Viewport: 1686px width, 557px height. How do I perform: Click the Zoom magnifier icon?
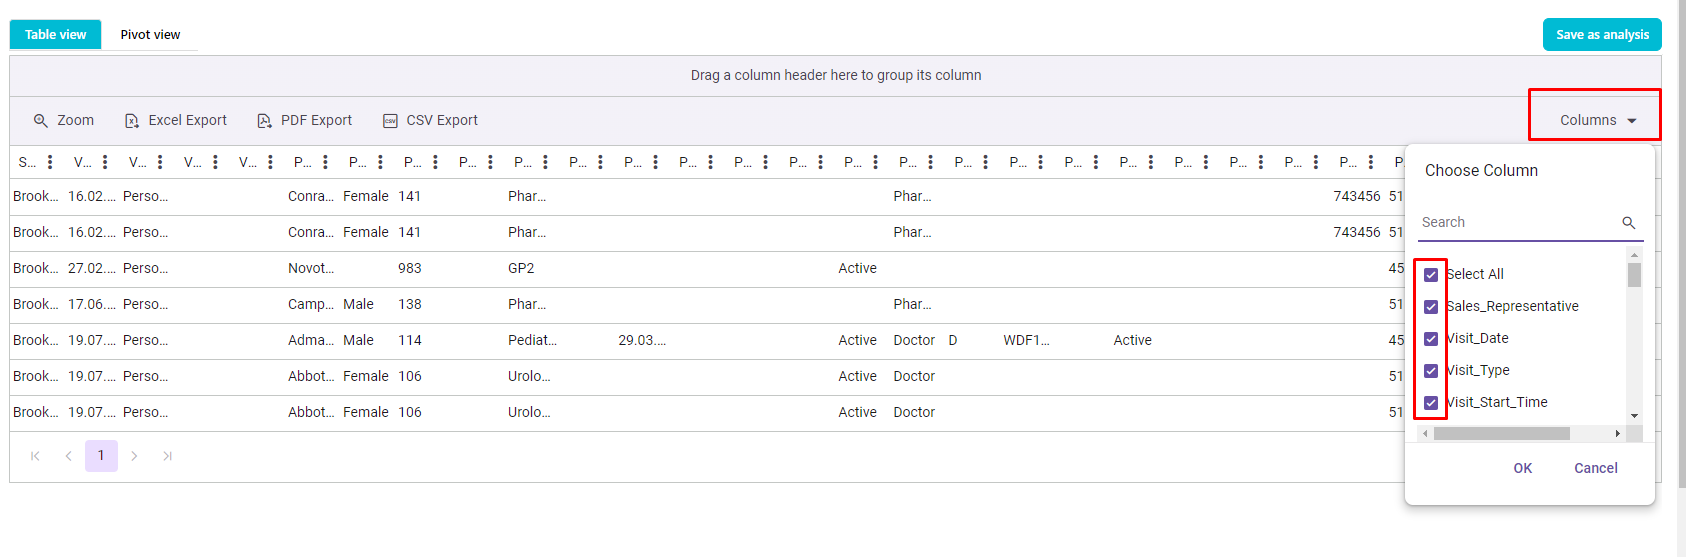click(x=41, y=121)
